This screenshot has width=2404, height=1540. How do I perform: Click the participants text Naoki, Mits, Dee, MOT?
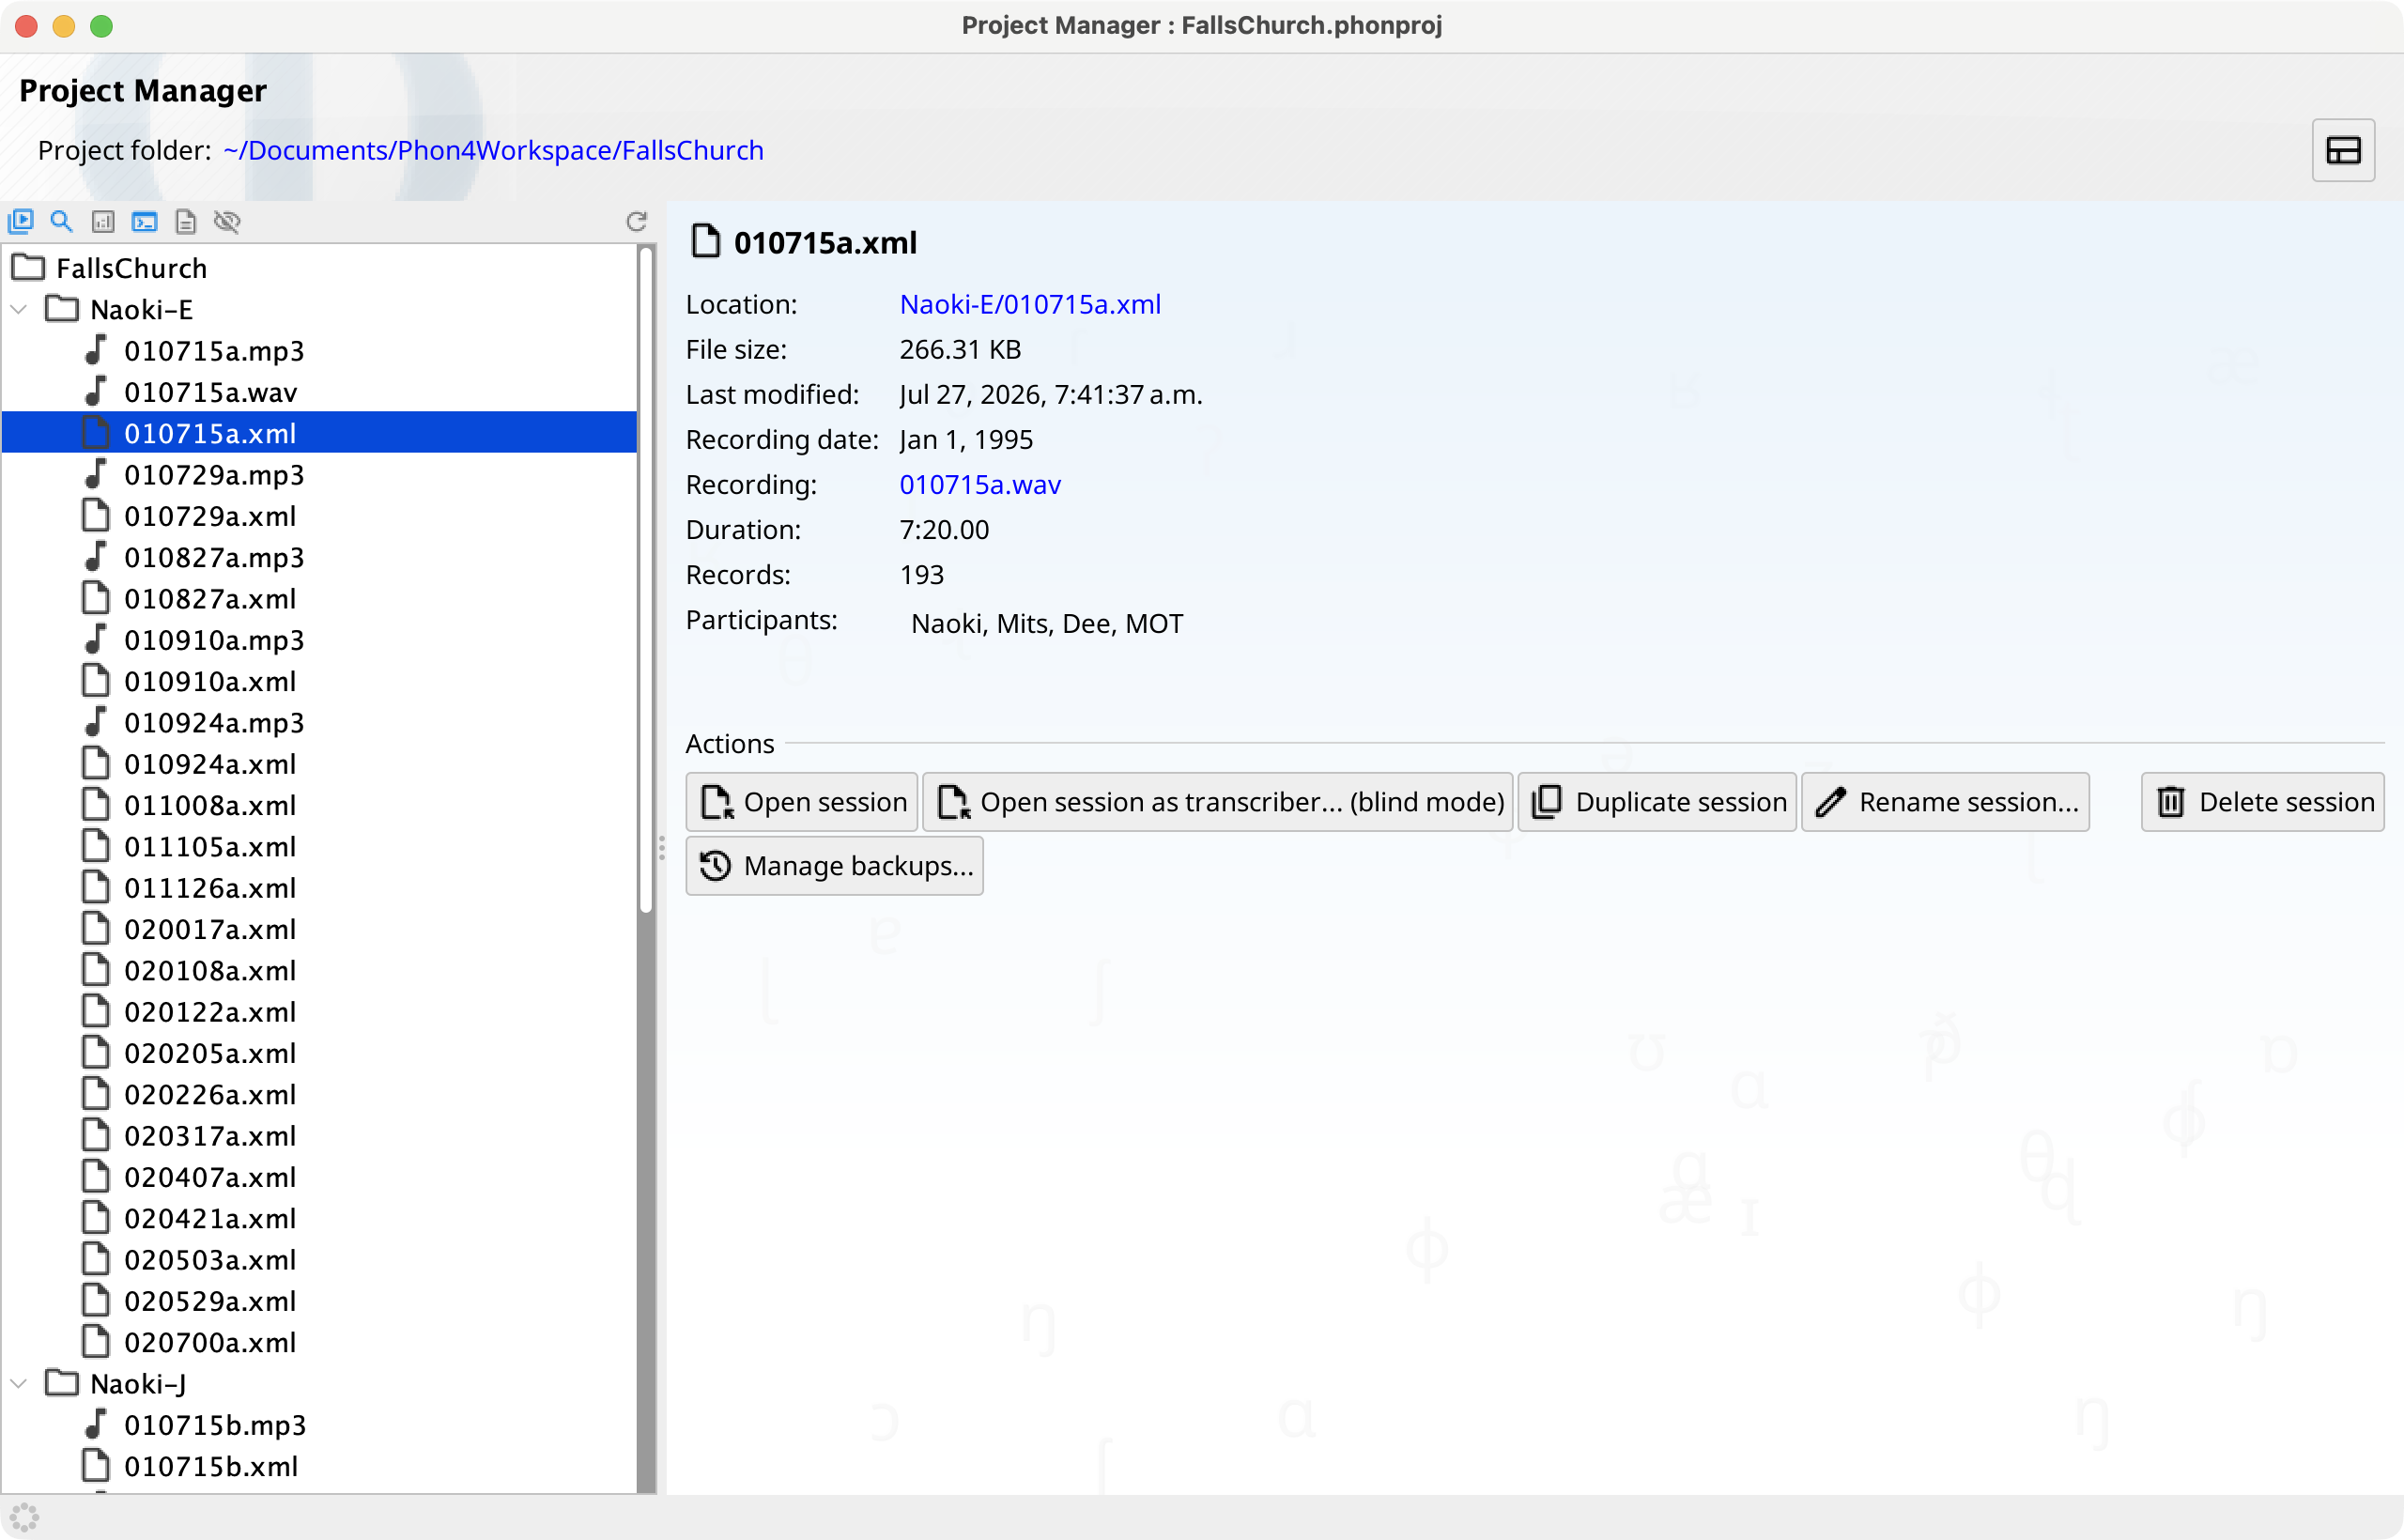[x=1047, y=623]
